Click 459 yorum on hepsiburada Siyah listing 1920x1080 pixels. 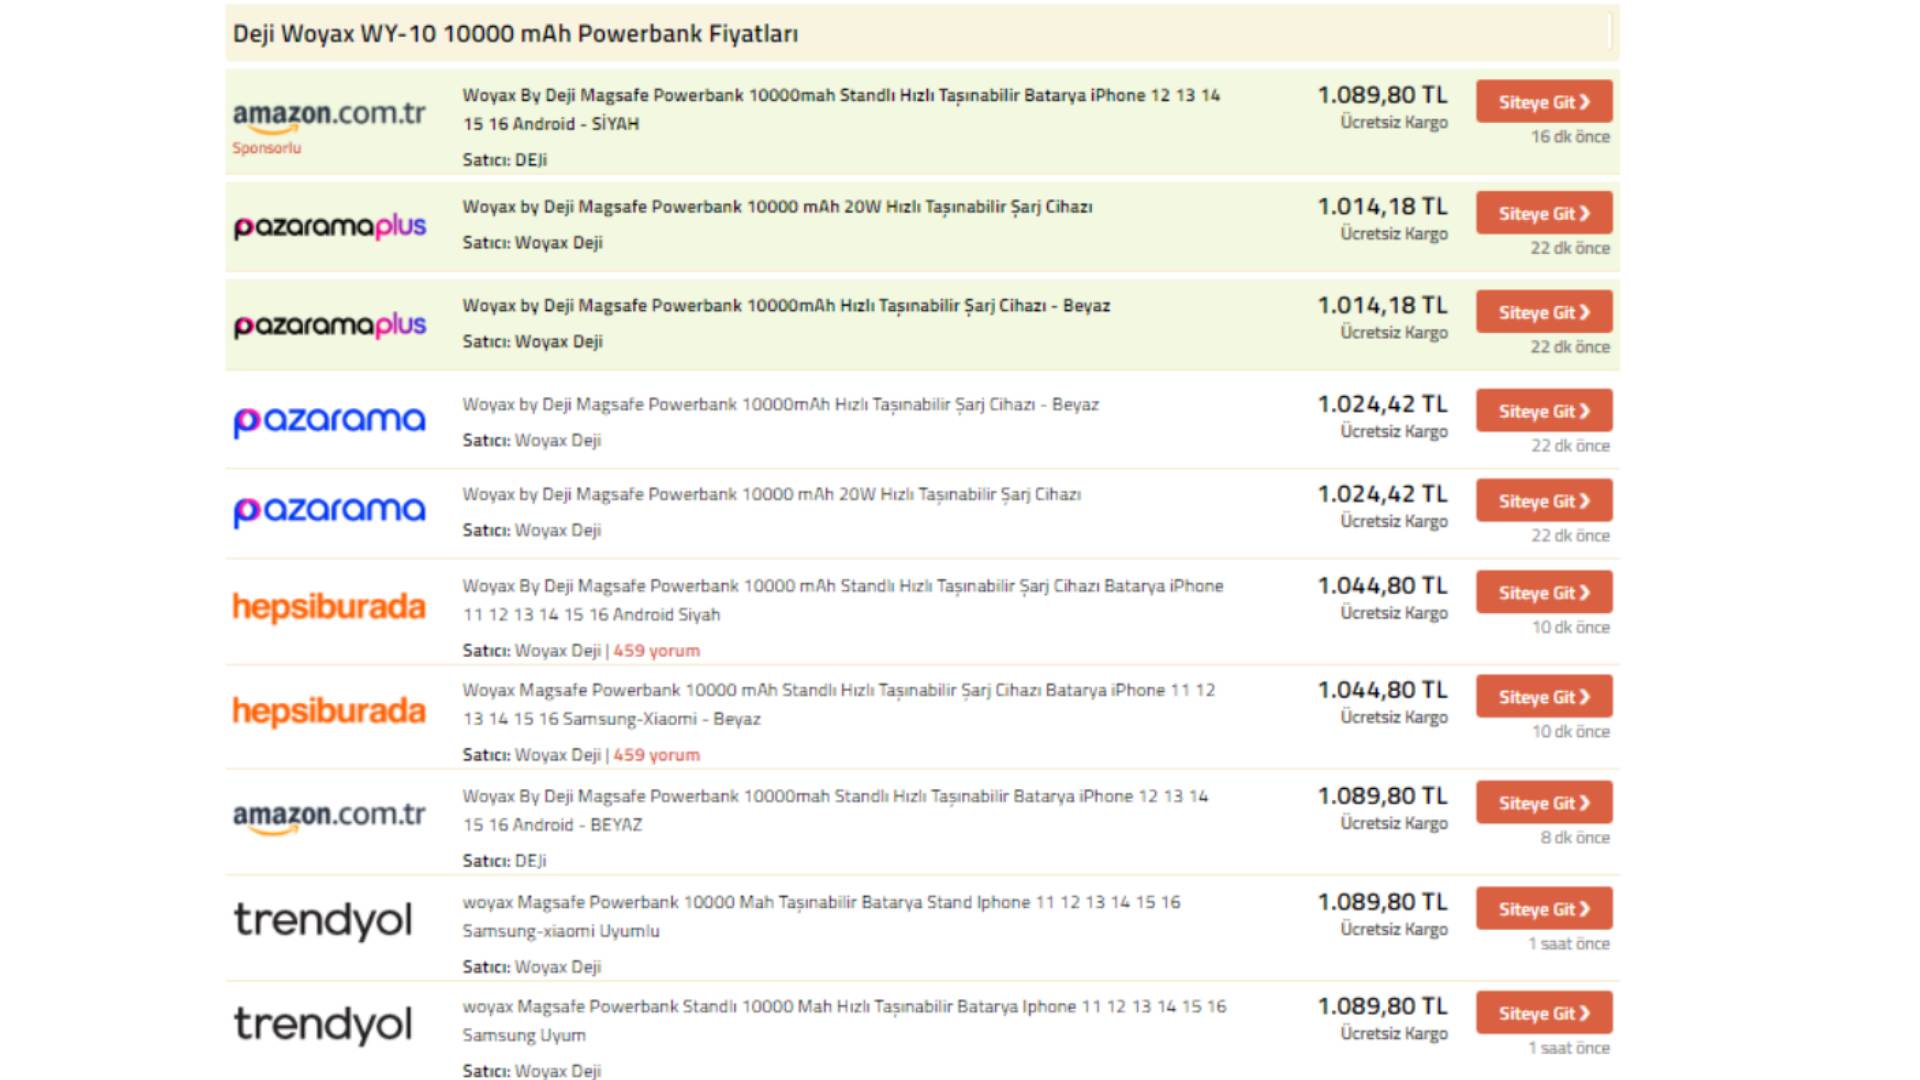tap(656, 651)
